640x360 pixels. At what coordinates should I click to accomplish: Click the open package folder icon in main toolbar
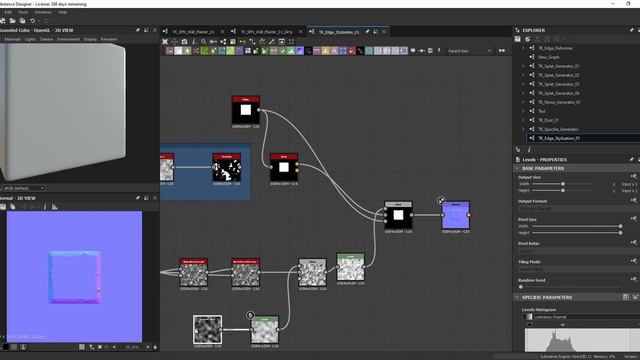tap(13, 21)
